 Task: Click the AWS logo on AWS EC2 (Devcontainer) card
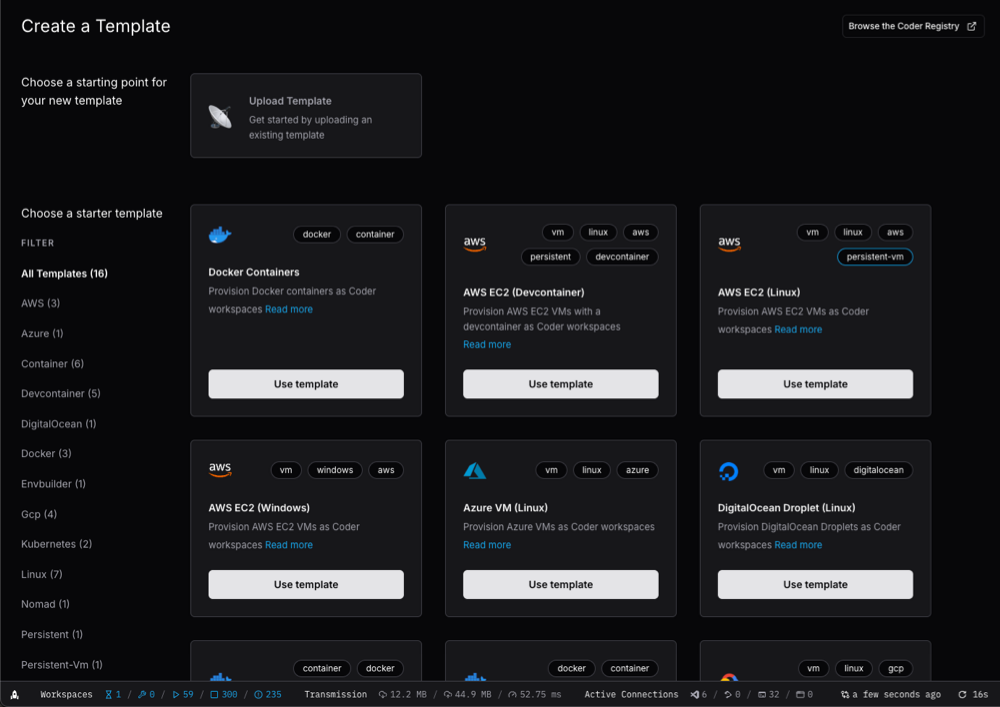click(x=474, y=242)
